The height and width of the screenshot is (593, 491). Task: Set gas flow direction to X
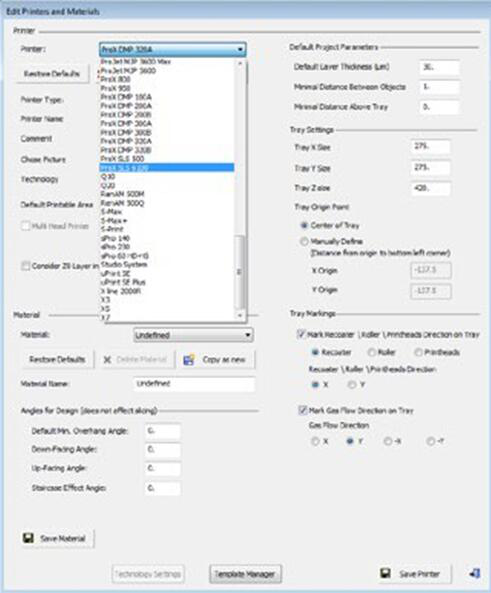click(x=315, y=441)
